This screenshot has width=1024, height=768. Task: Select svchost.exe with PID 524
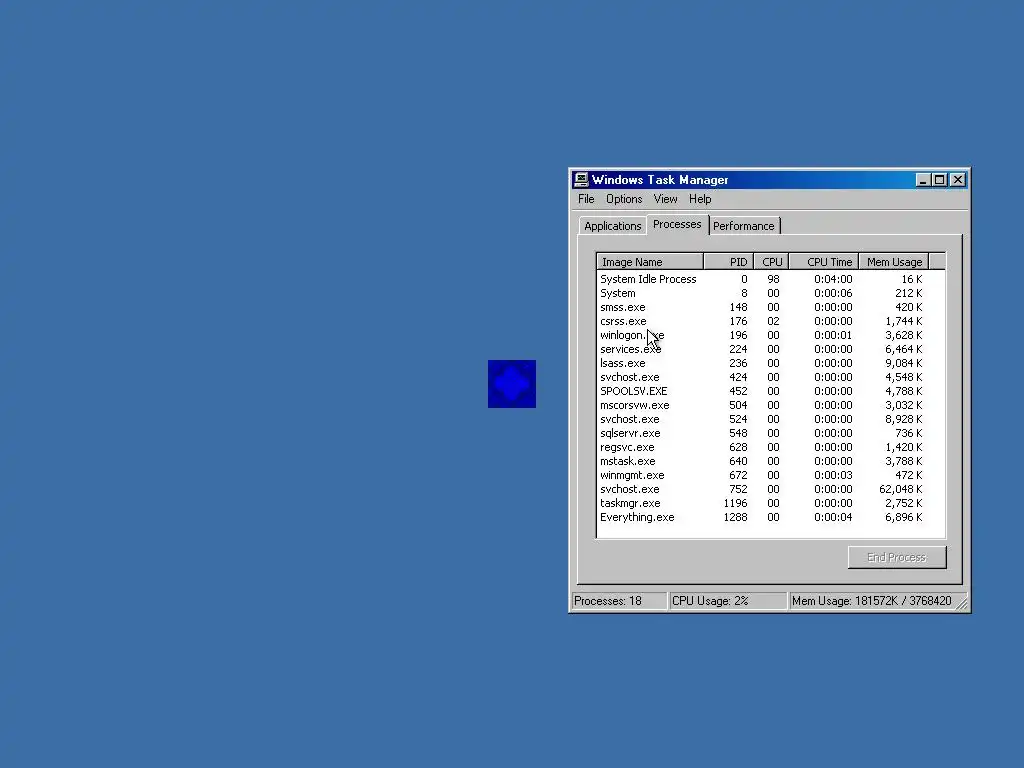771,419
